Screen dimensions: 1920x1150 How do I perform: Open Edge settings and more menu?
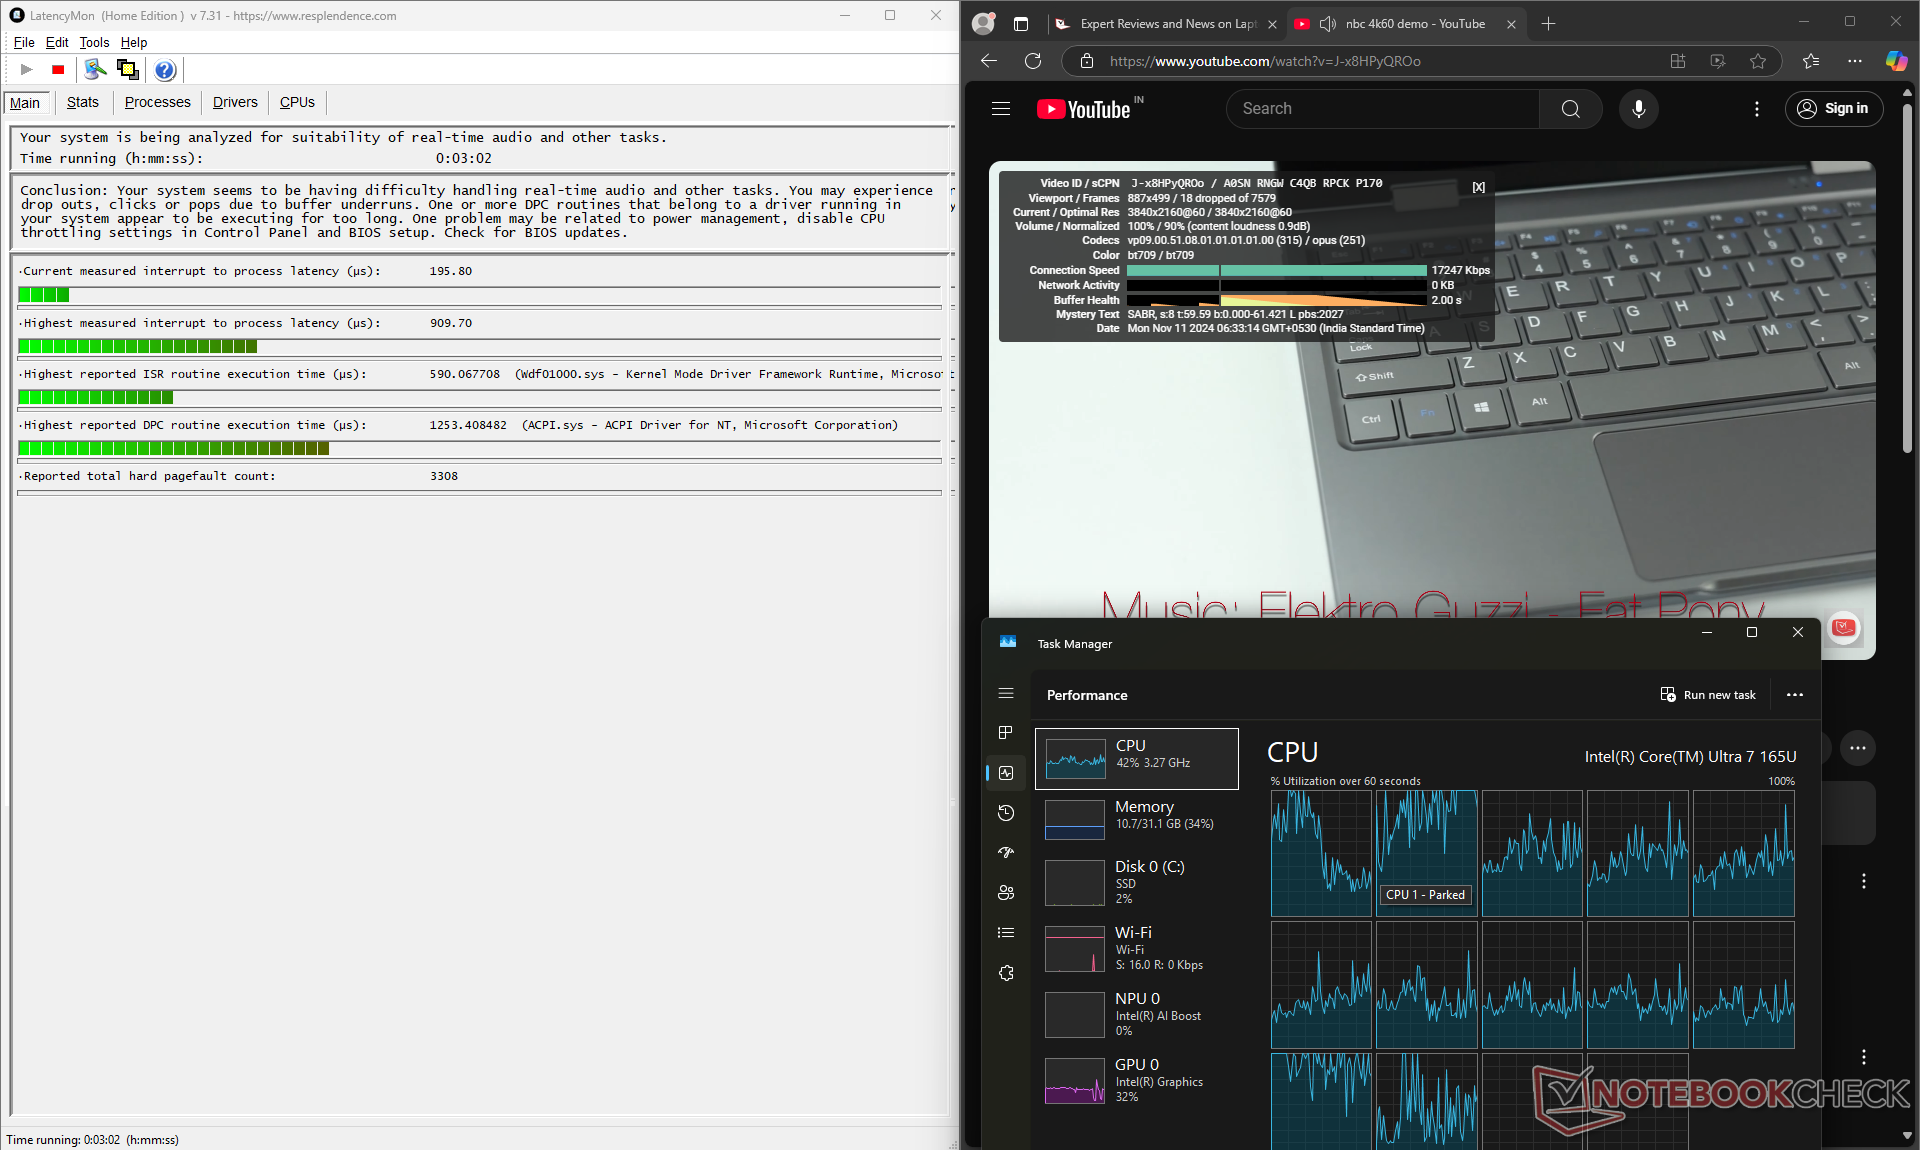coord(1855,61)
